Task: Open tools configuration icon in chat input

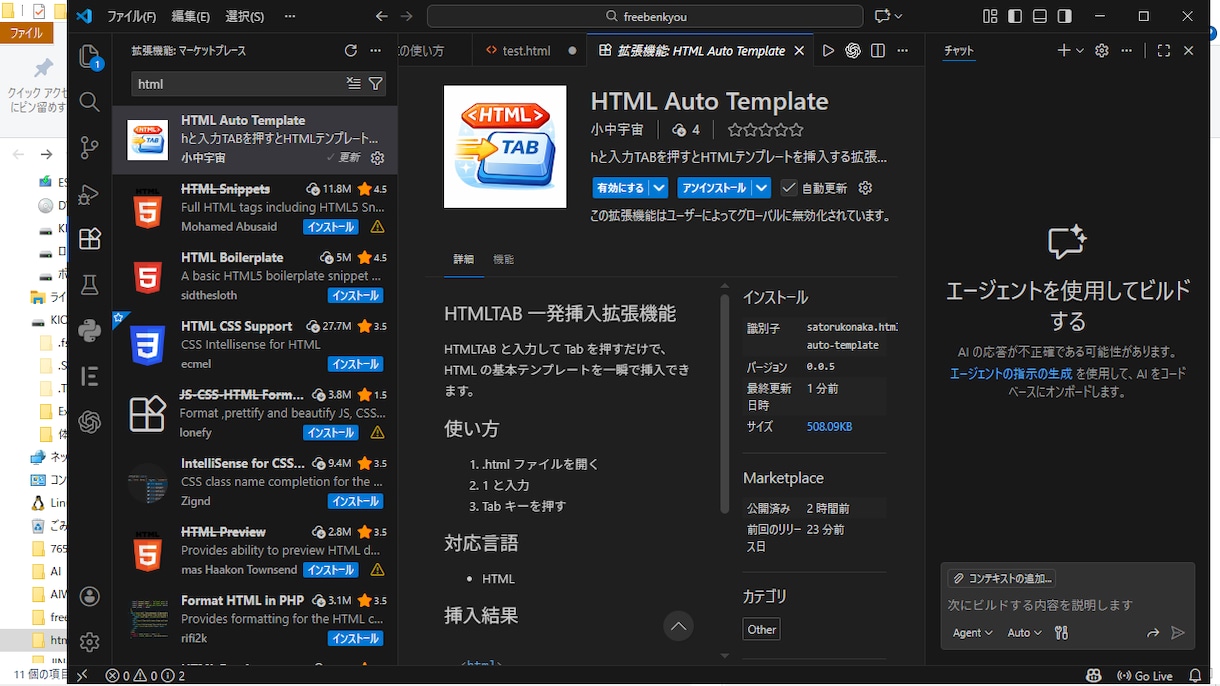Action: [1062, 633]
